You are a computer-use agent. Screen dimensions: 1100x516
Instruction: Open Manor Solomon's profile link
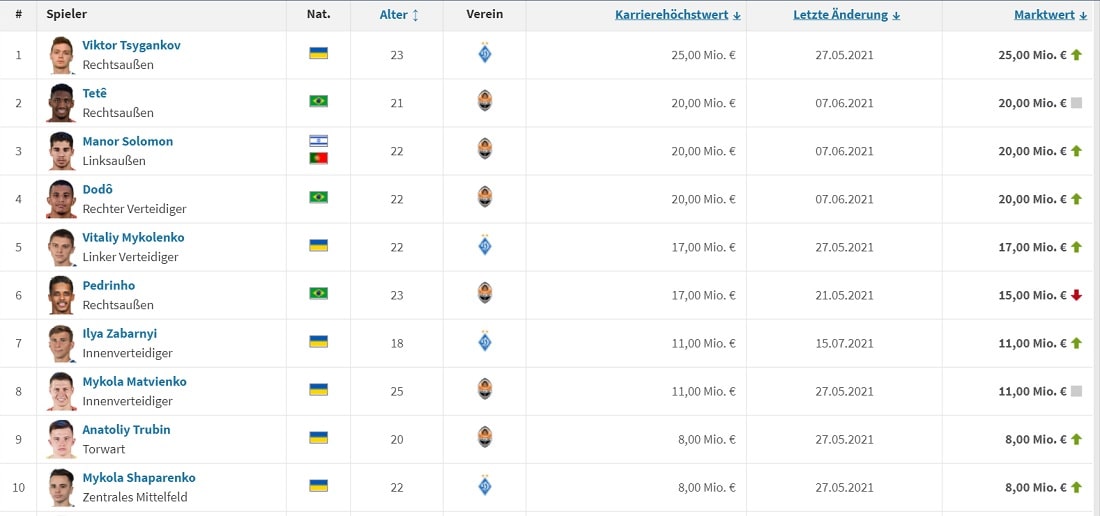pos(127,141)
